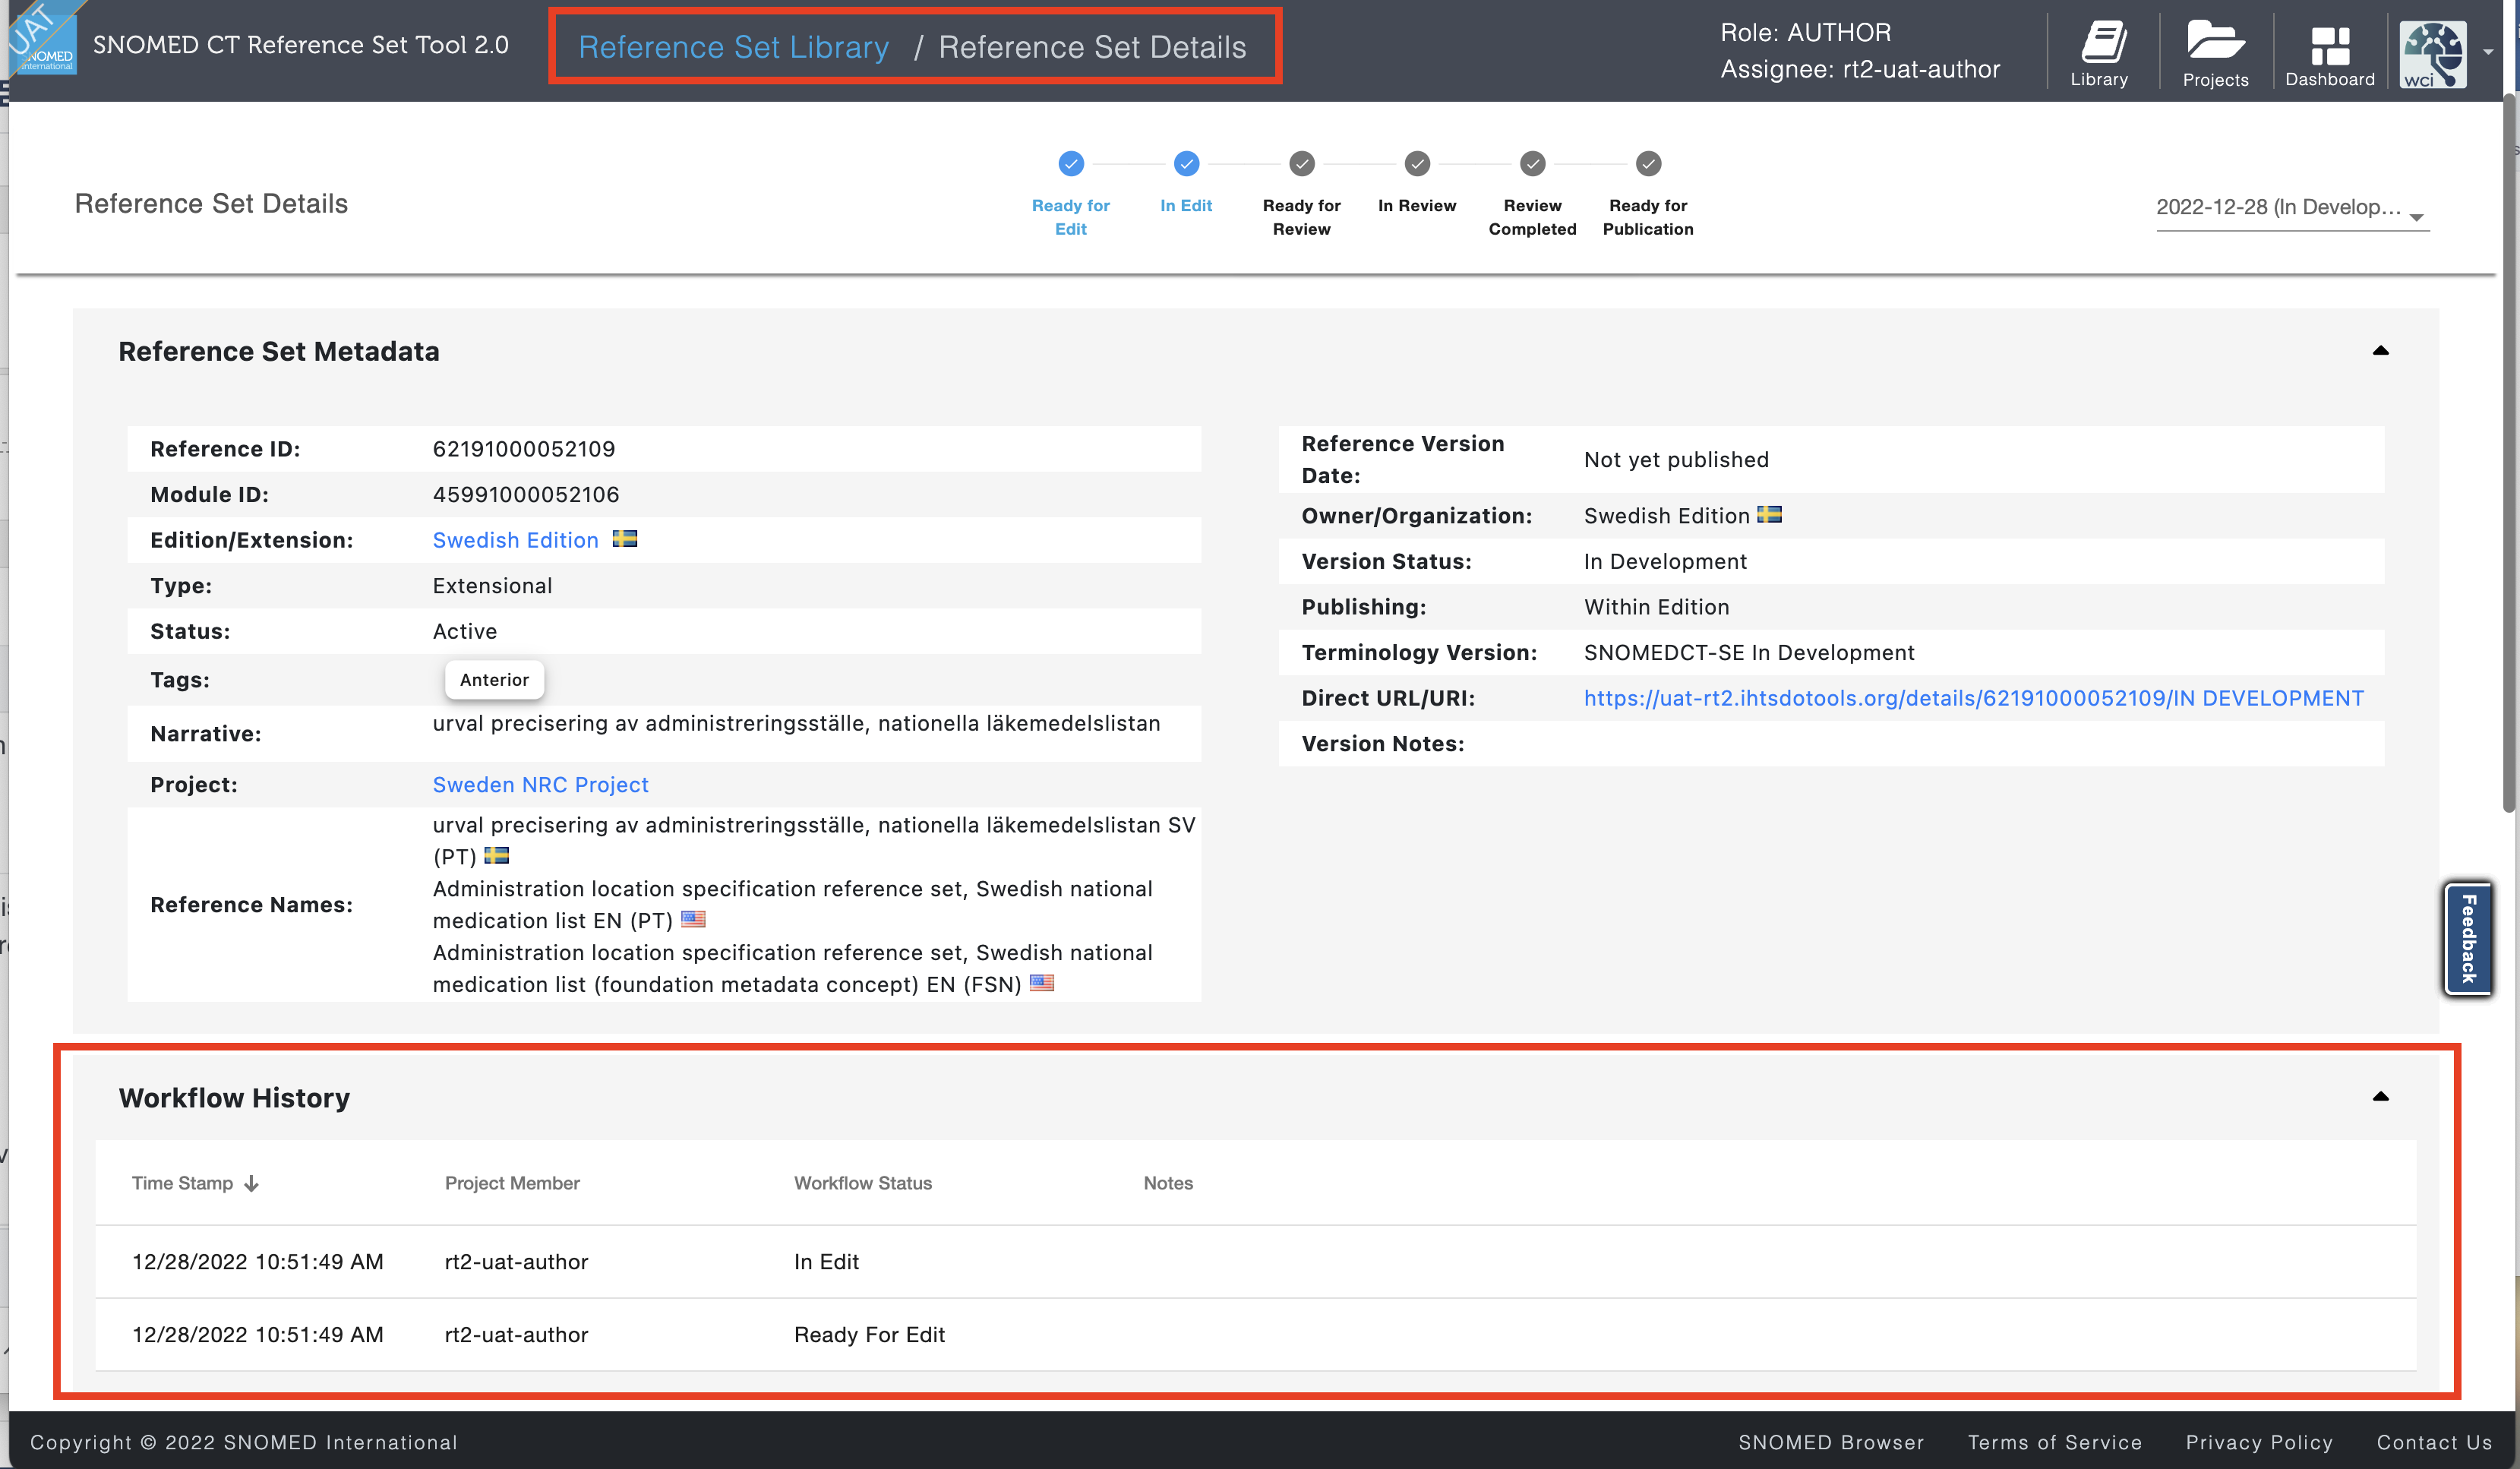Open SNOMED Browser footer link
This screenshot has height=1469, width=2520.
(1831, 1442)
